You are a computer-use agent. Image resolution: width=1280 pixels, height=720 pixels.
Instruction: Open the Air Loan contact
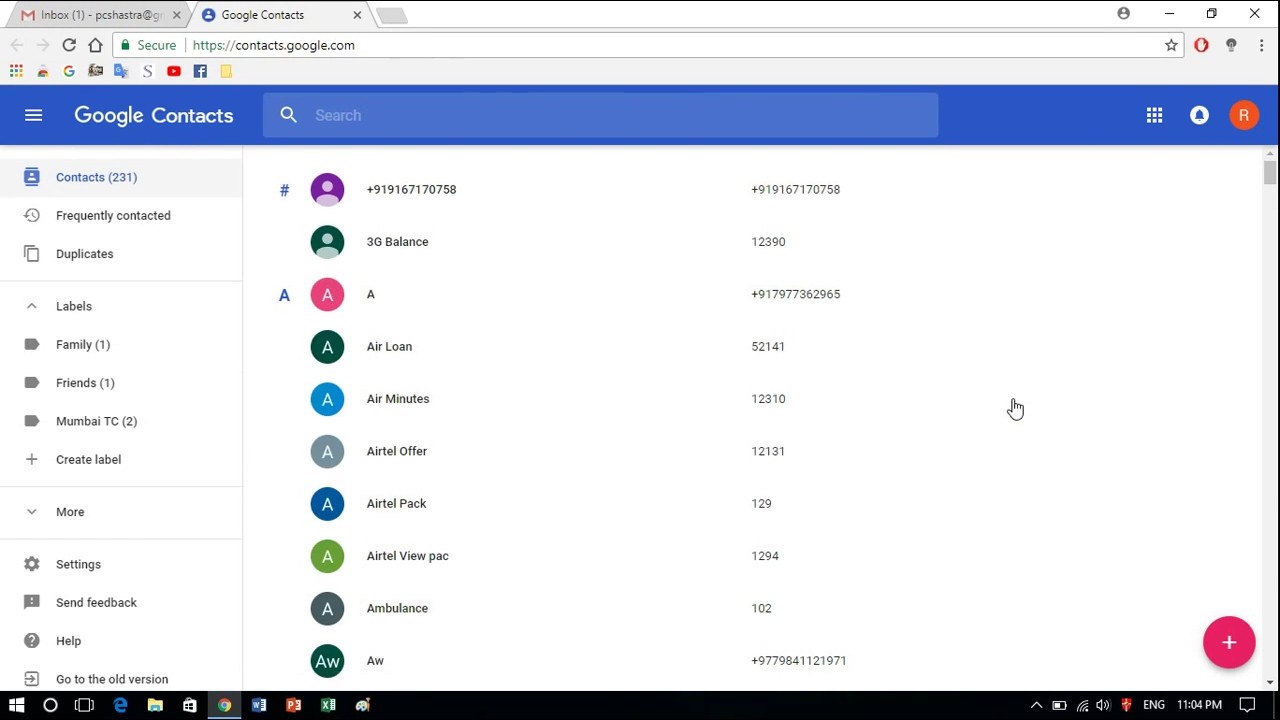pyautogui.click(x=389, y=346)
